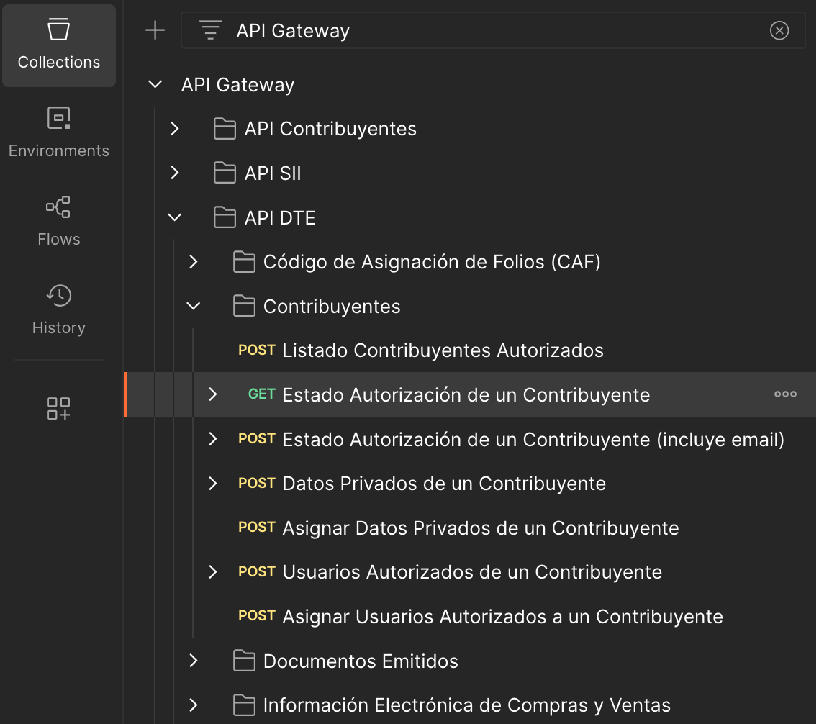Open more actions for selected GET request
Viewport: 816px width, 724px height.
coord(785,394)
